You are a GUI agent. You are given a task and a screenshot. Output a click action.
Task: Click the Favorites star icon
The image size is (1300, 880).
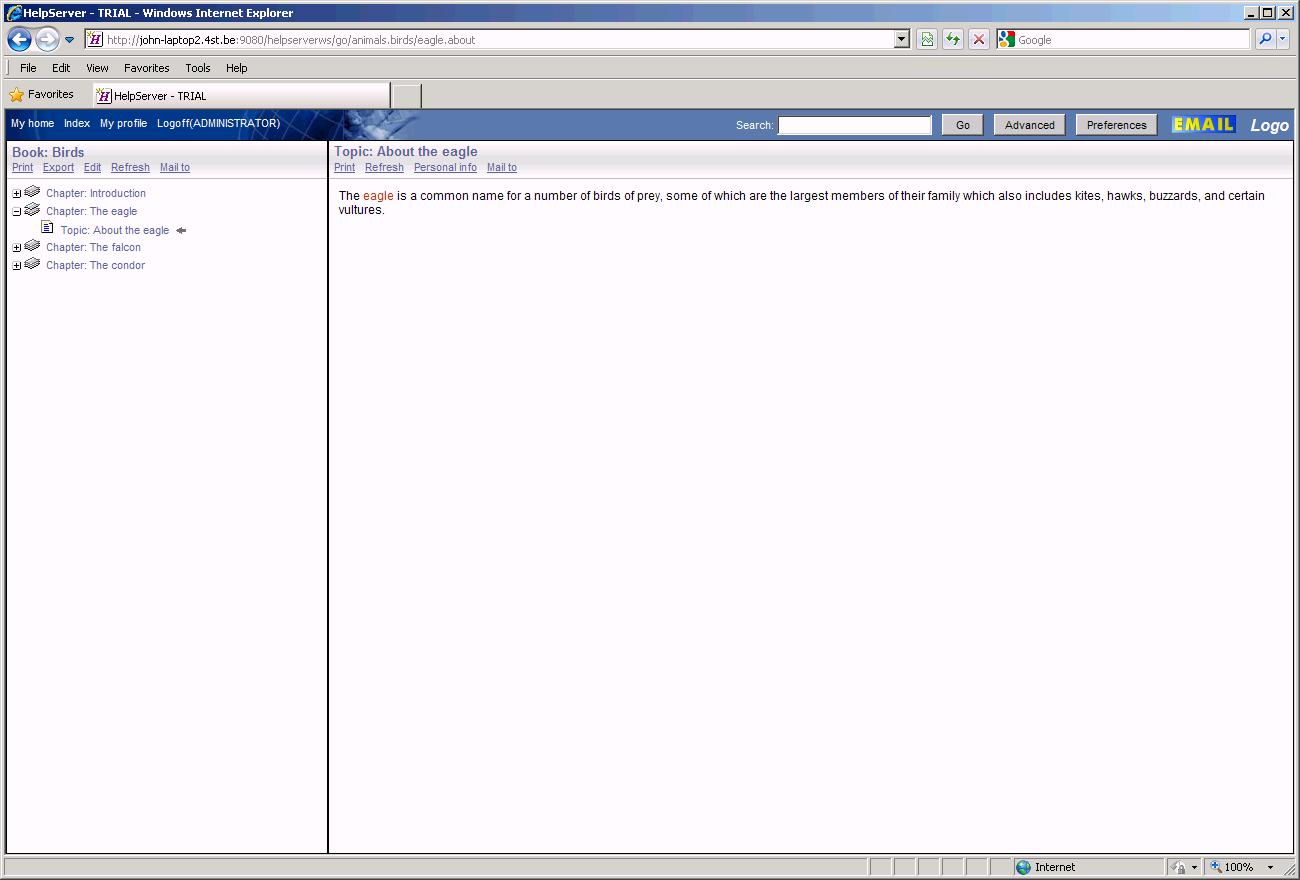point(16,95)
